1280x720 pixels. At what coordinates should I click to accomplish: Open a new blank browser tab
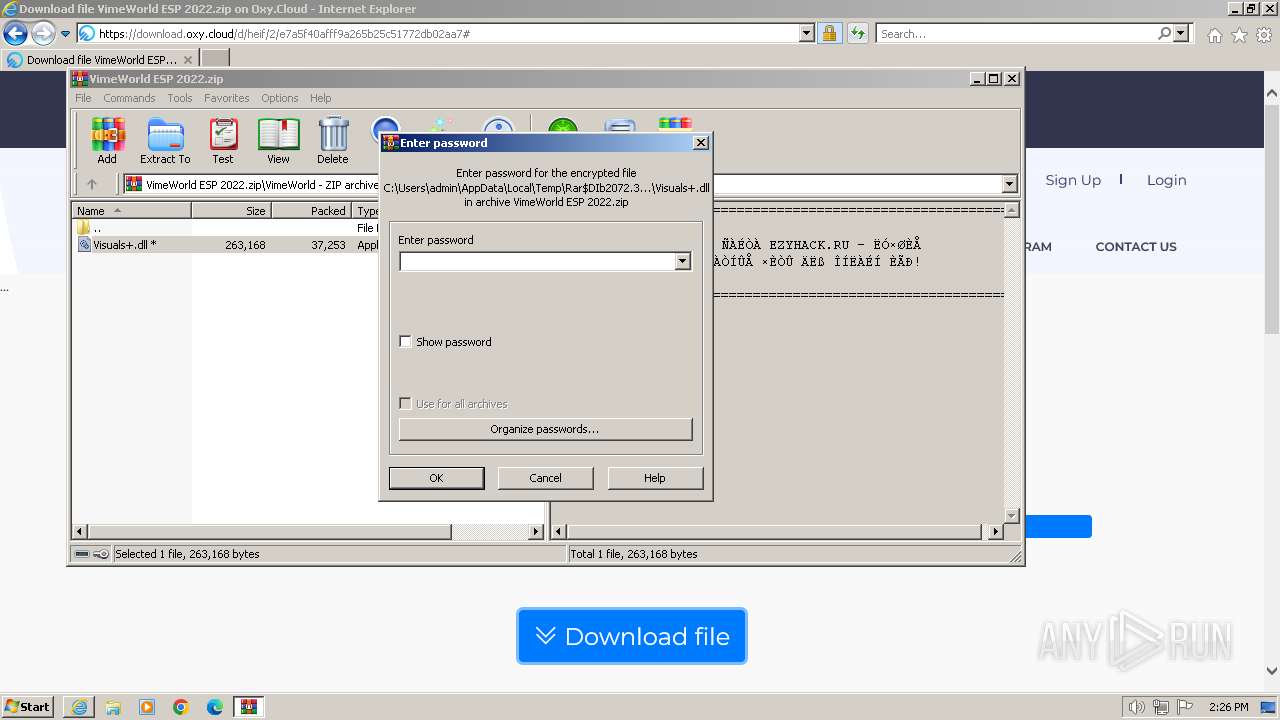(215, 59)
